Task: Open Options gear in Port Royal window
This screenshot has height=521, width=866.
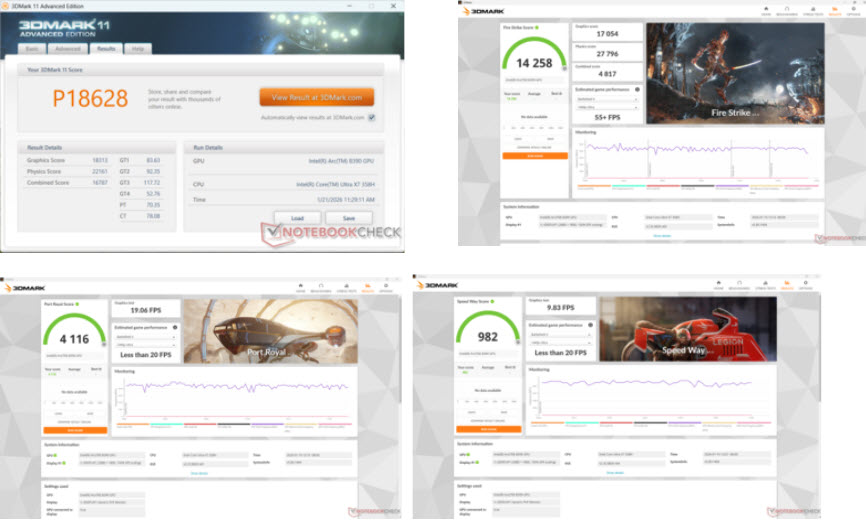Action: pyautogui.click(x=386, y=287)
